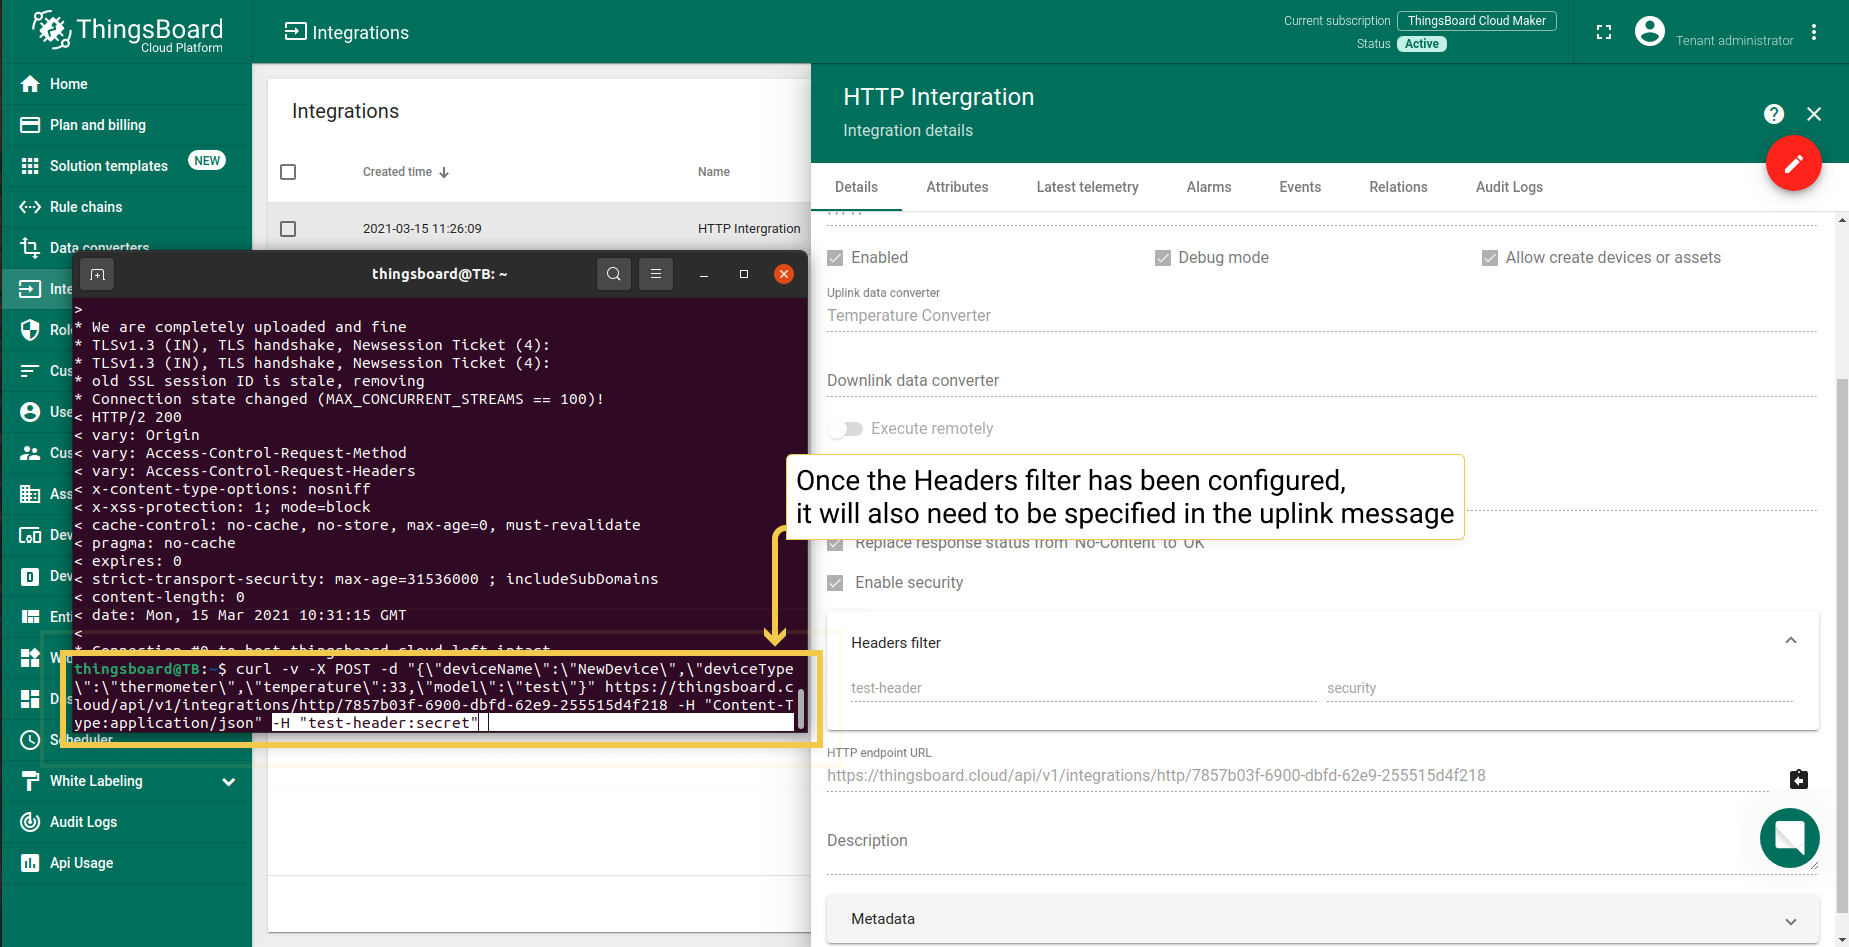Open the Alarms tab
The height and width of the screenshot is (947, 1849).
(x=1209, y=187)
